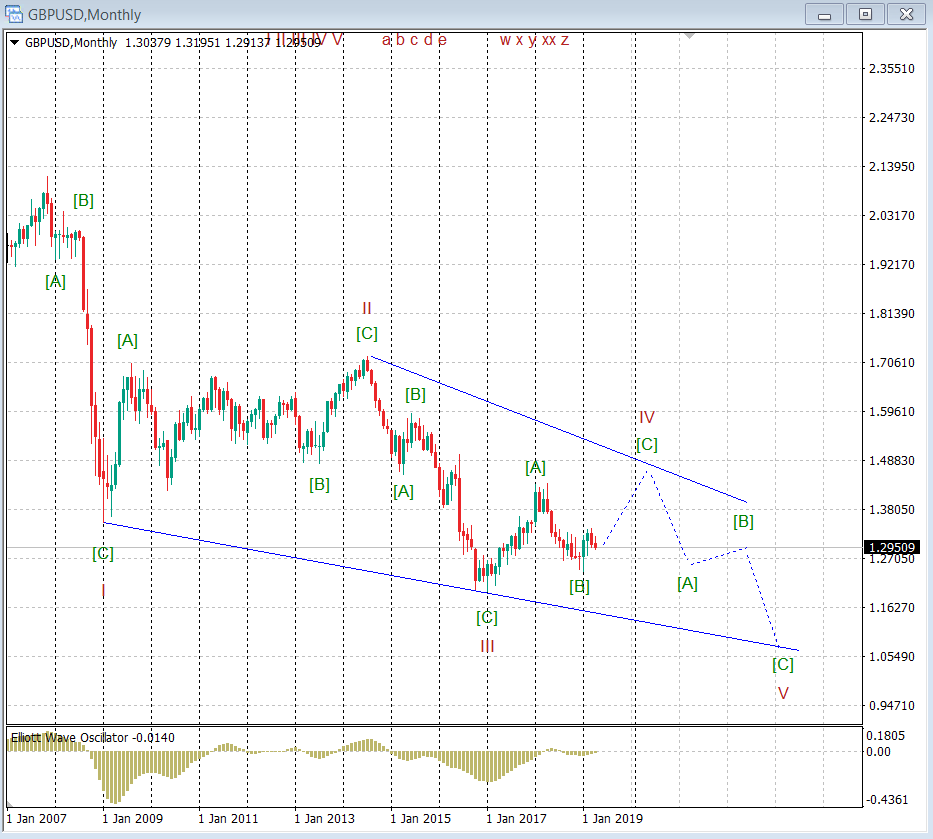Image resolution: width=933 pixels, height=839 pixels.
Task: Close the GBPUSD,Monthly chart window
Action: 906,14
